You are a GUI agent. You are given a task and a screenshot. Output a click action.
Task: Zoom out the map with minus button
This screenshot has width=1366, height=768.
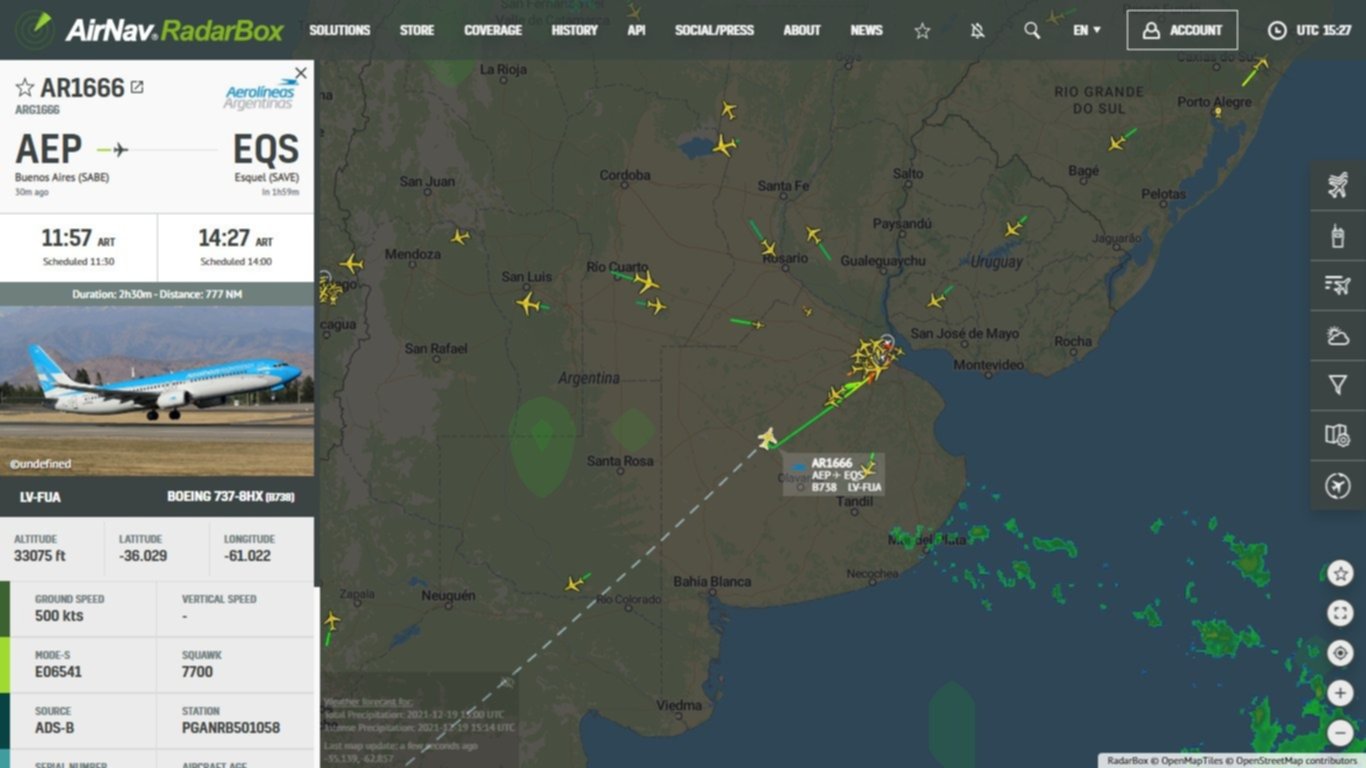coord(1340,733)
